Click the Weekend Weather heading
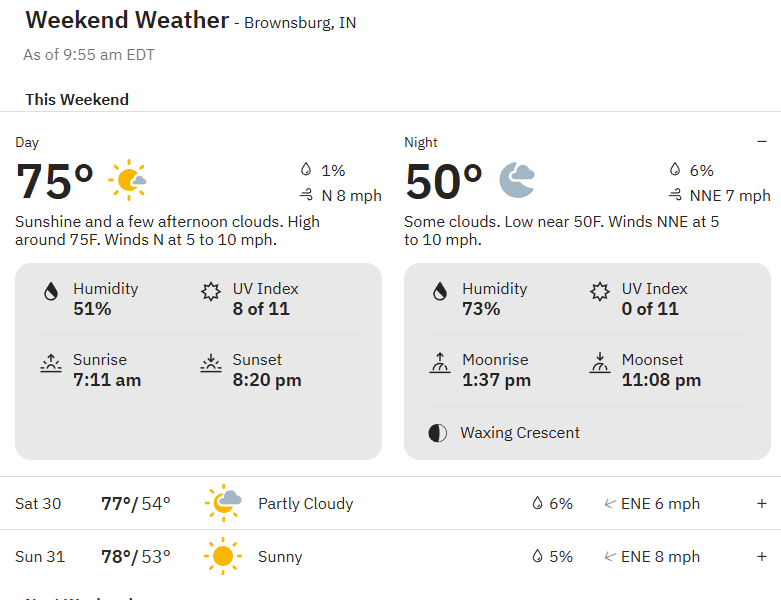The image size is (781, 600). click(x=127, y=20)
